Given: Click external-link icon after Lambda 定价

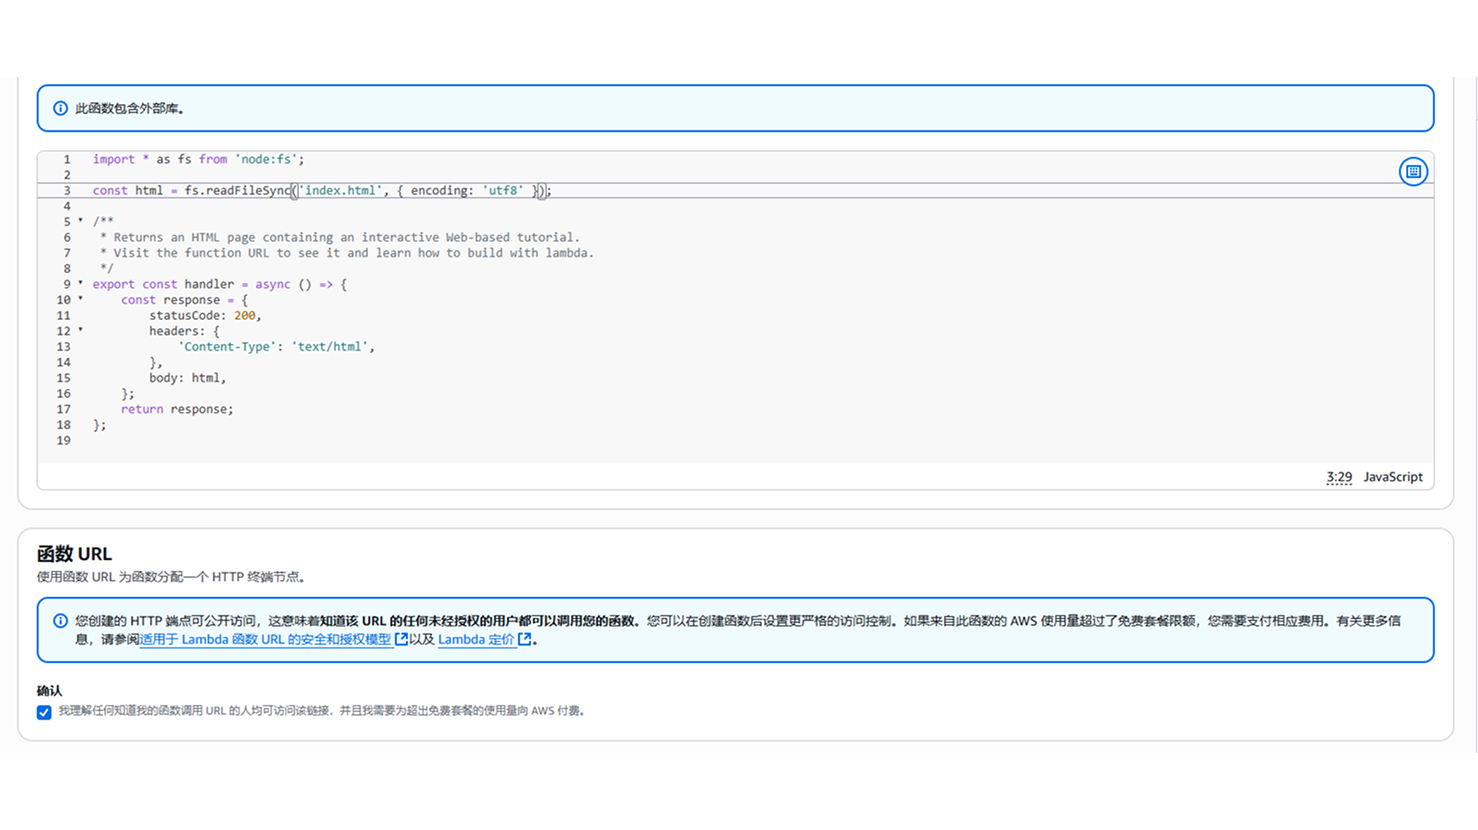Looking at the screenshot, I should pos(524,639).
